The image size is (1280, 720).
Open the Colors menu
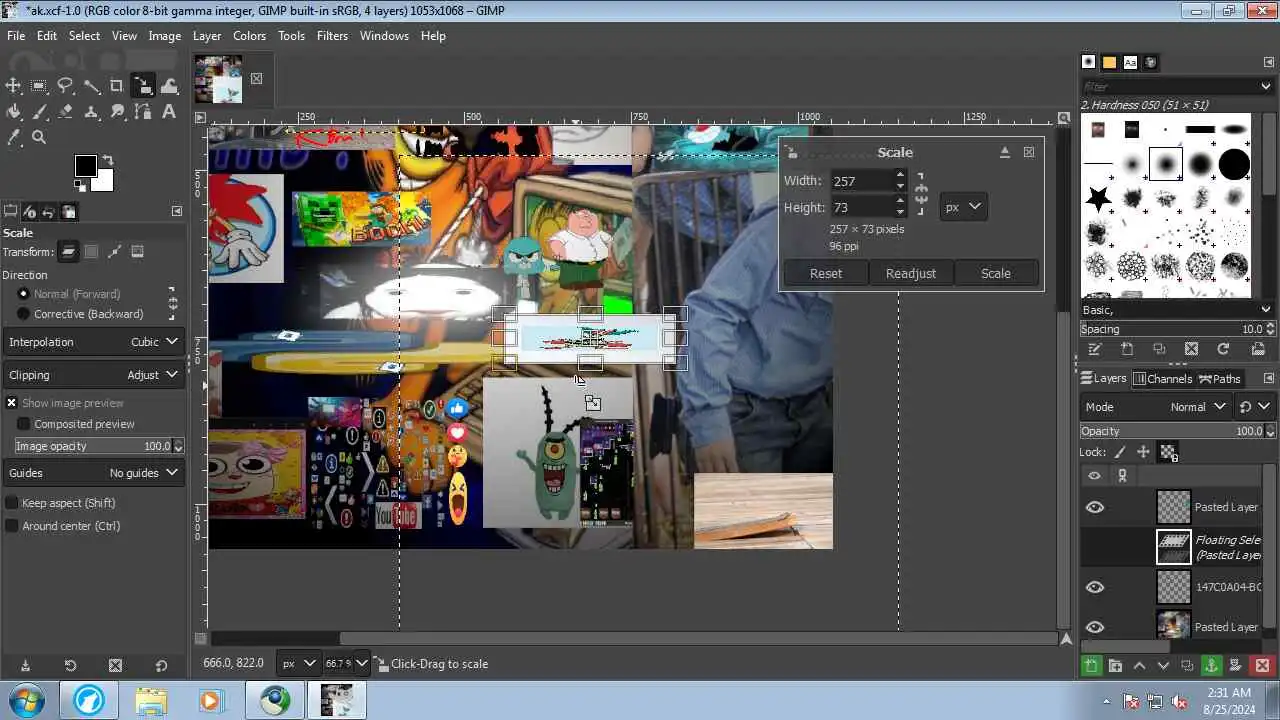click(x=249, y=36)
